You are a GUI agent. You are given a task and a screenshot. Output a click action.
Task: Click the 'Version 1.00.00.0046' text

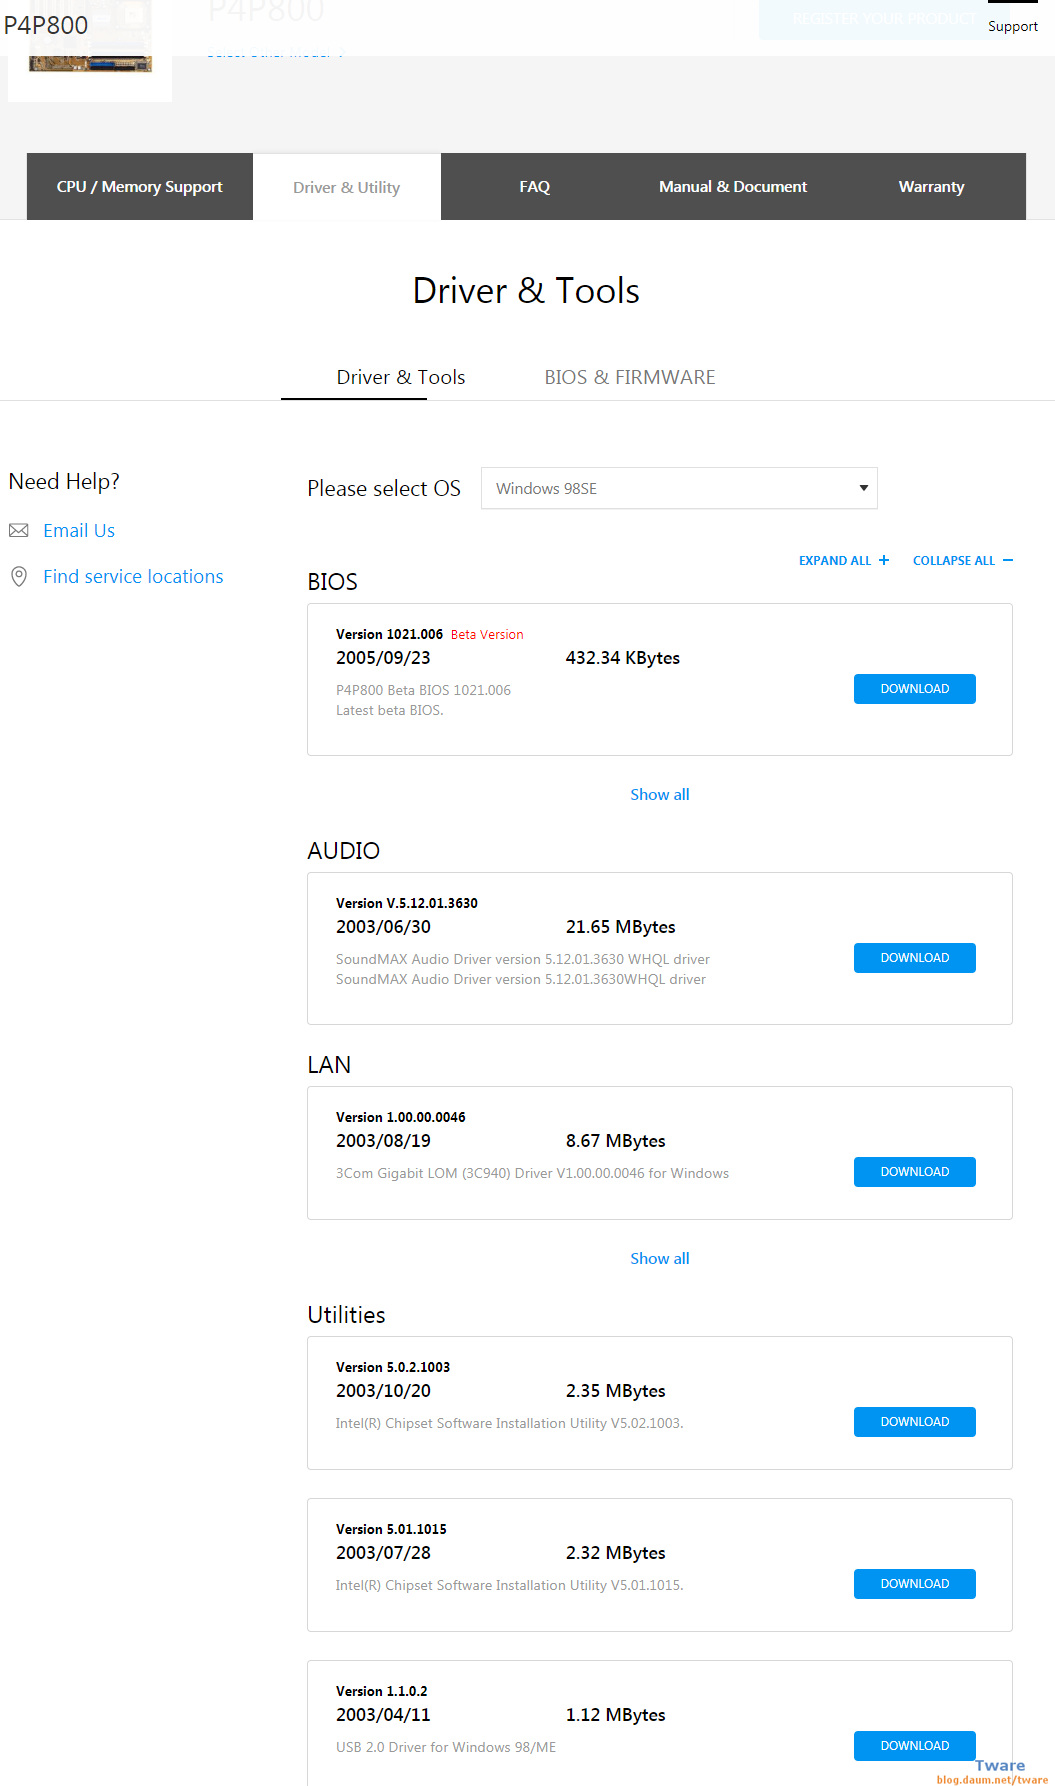[401, 1118]
